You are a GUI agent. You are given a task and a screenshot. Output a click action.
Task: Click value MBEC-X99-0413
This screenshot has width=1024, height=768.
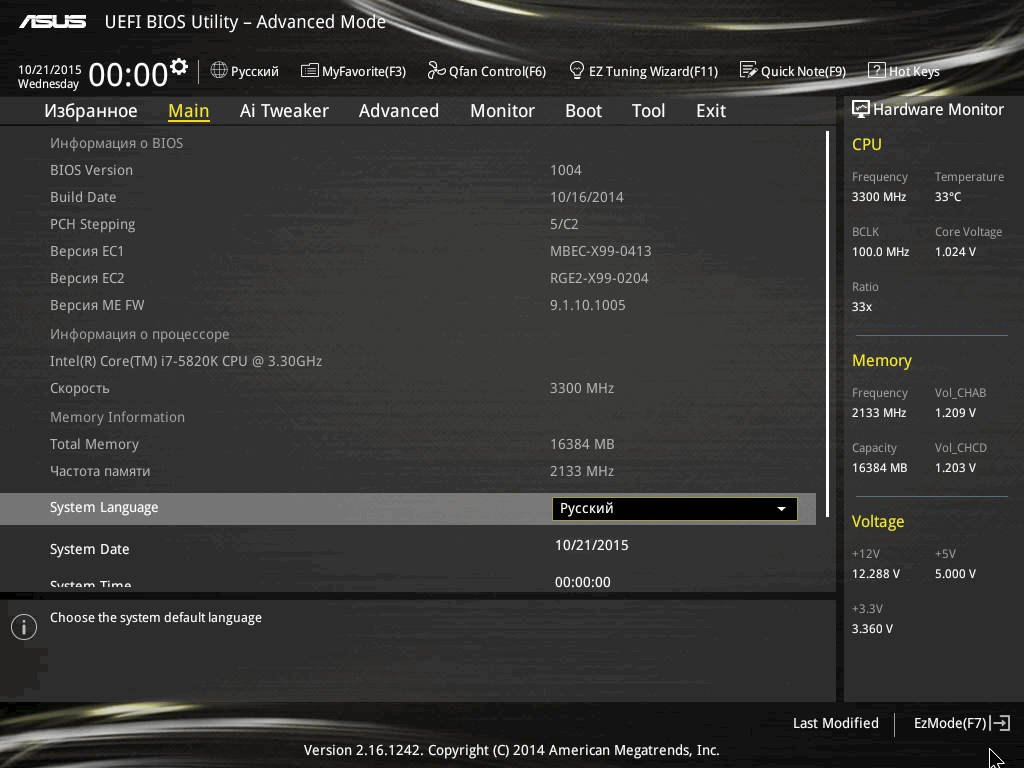point(601,251)
